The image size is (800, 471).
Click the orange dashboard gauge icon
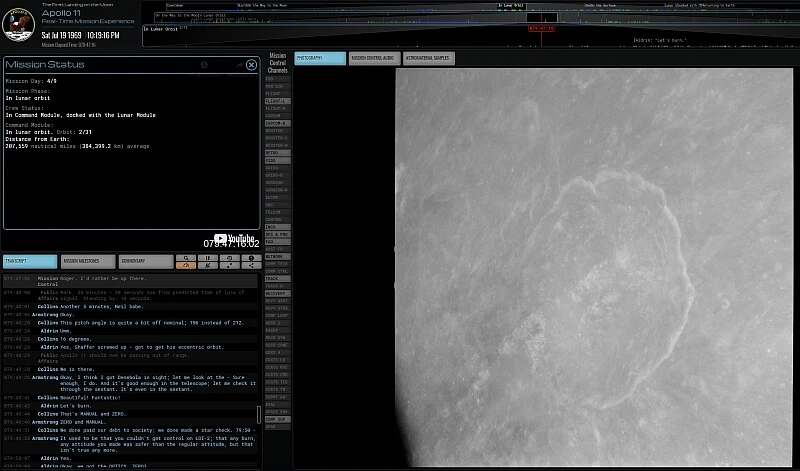(185, 266)
